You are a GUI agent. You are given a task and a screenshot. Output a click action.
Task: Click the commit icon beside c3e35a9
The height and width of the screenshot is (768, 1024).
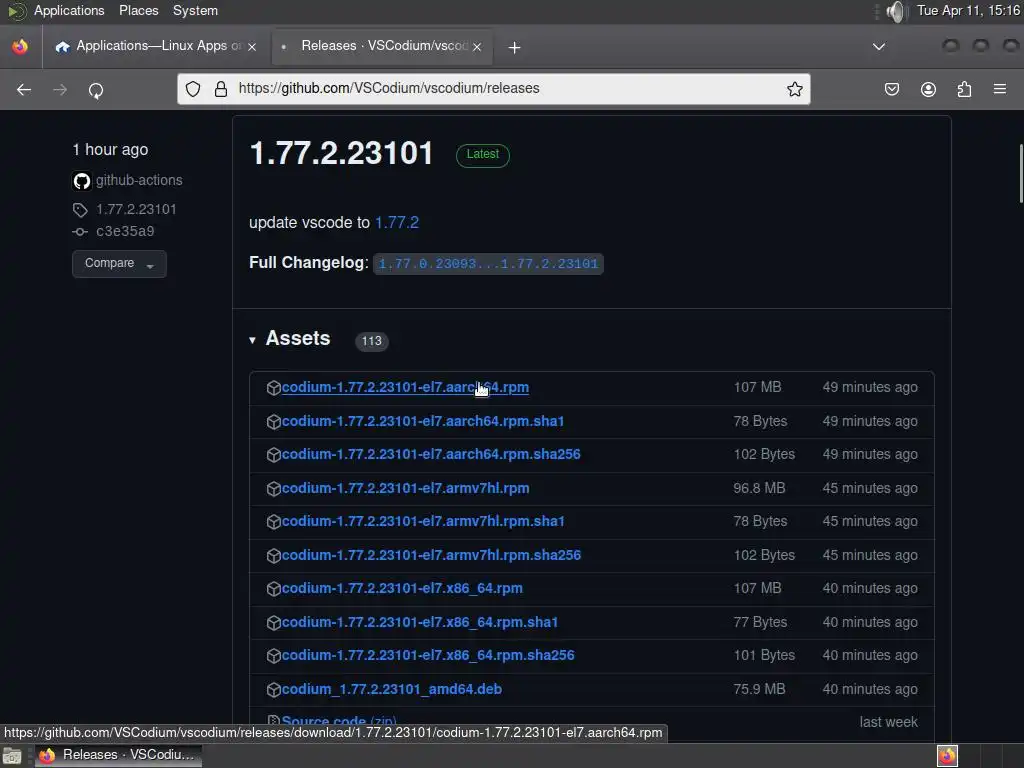click(80, 232)
